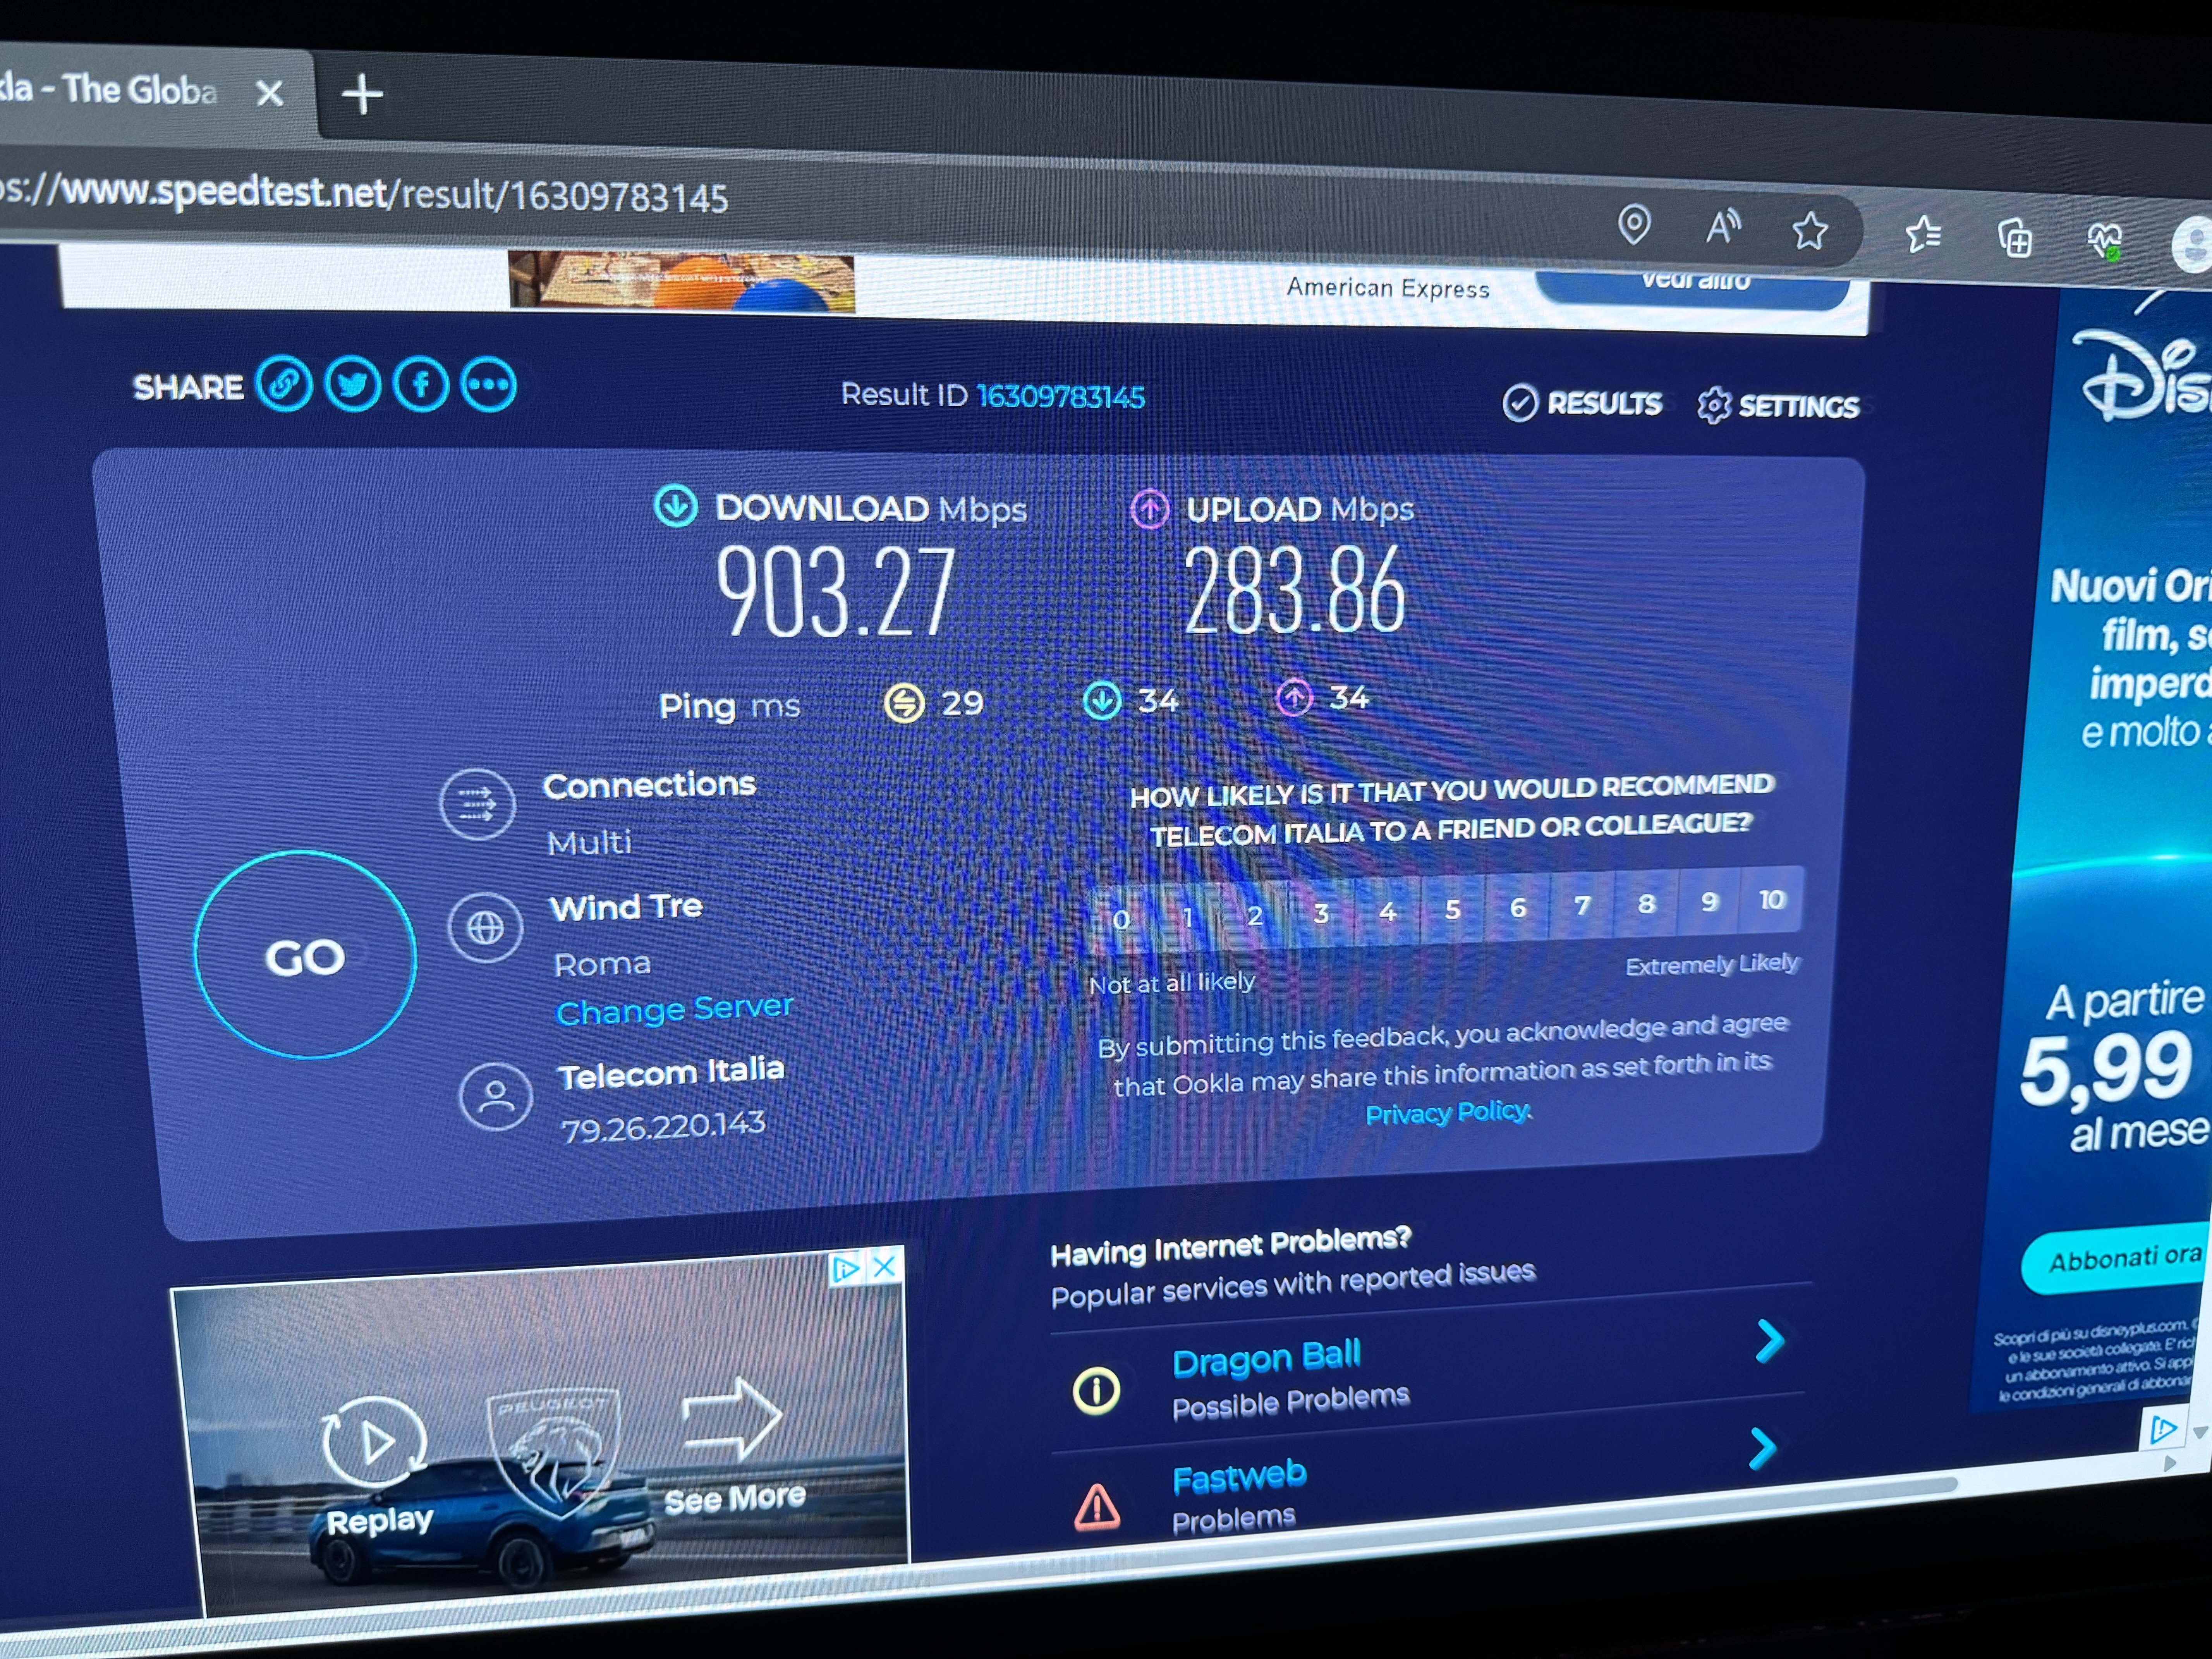Click the upload speed 283.86 value
Screen dimensions: 2212x1659
1295,590
